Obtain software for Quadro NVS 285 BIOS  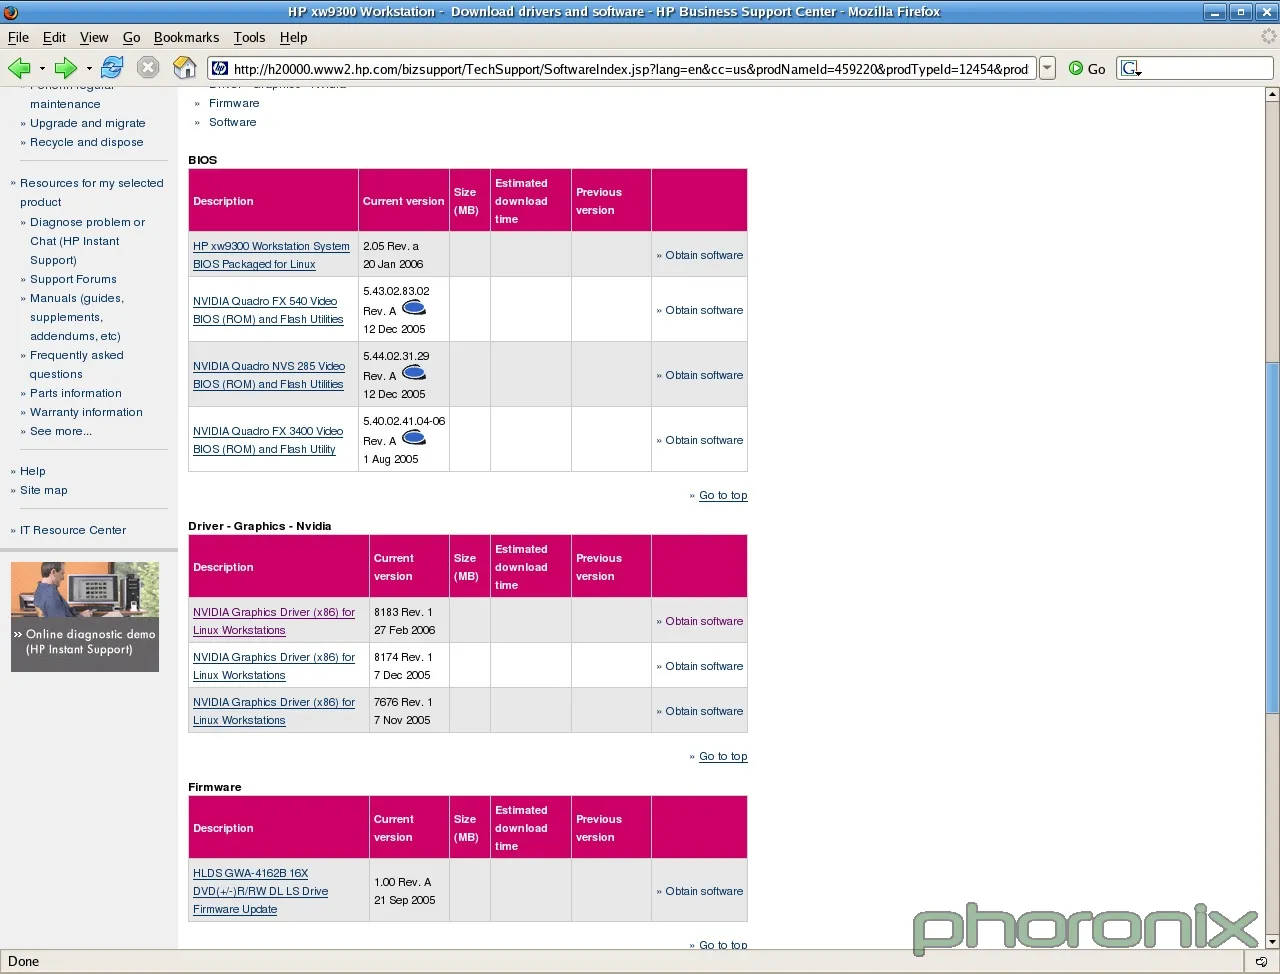coord(704,375)
